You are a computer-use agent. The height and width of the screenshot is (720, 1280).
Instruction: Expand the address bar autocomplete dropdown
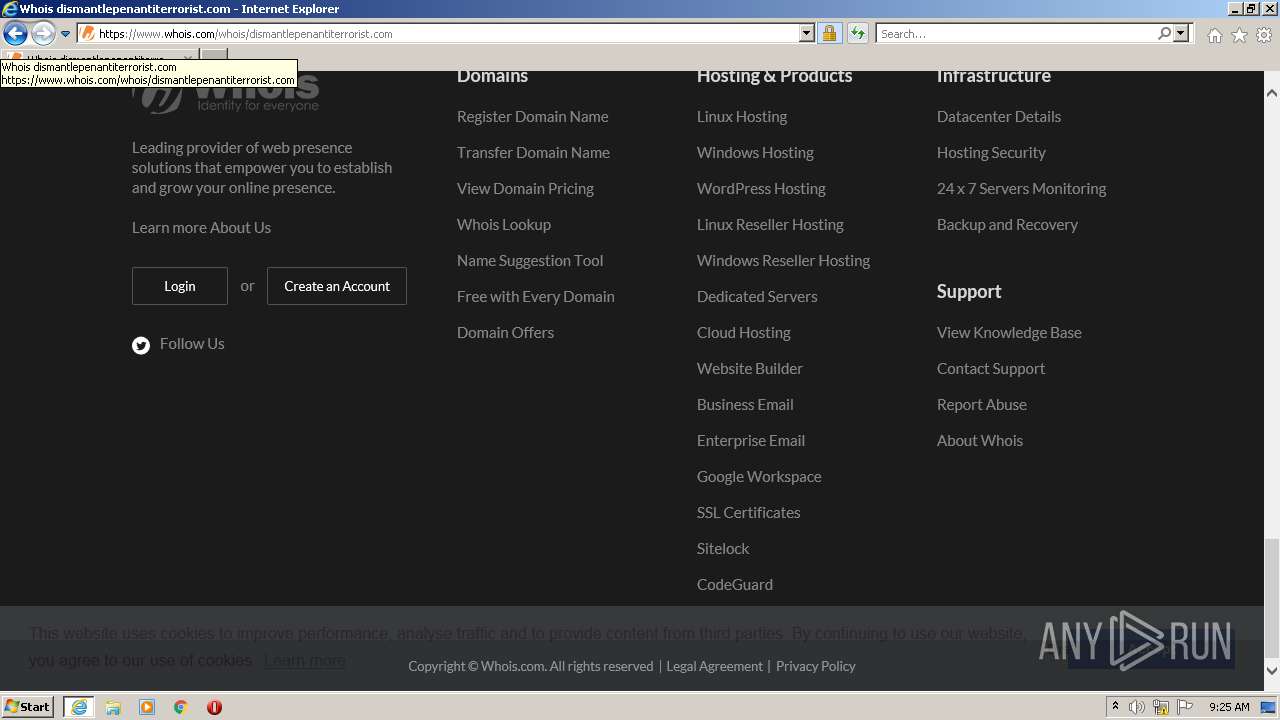807,34
